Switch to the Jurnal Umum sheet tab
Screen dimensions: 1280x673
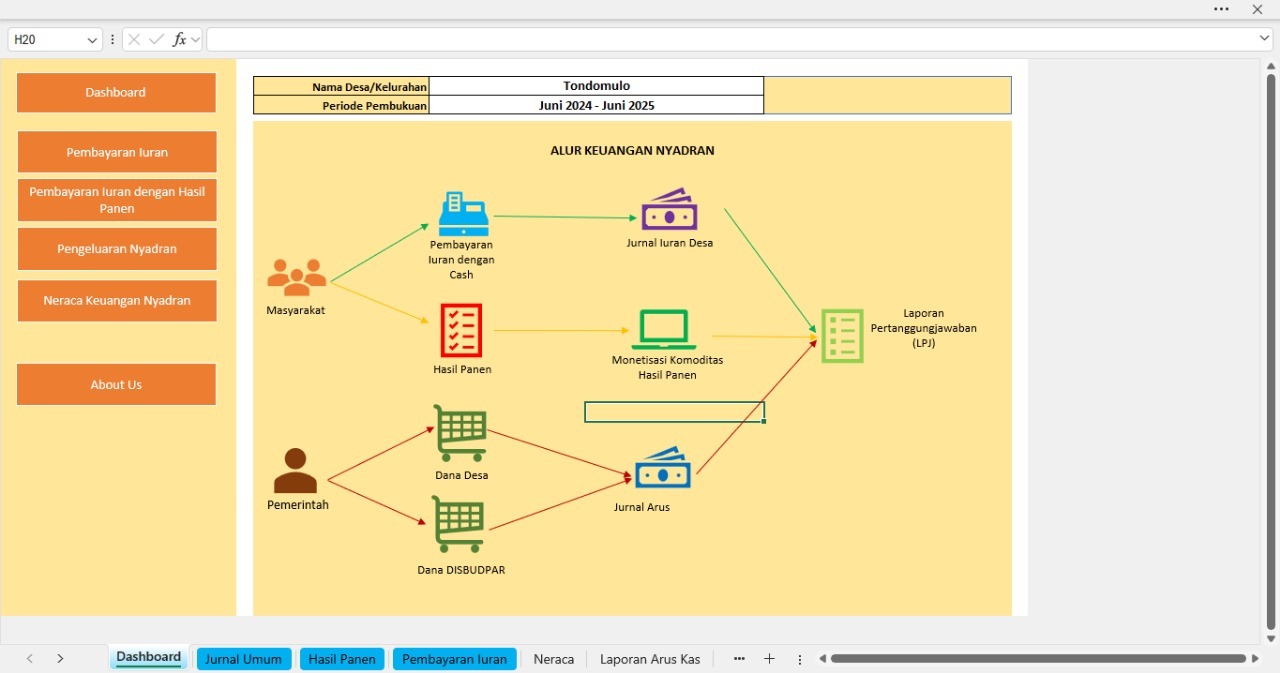243,659
